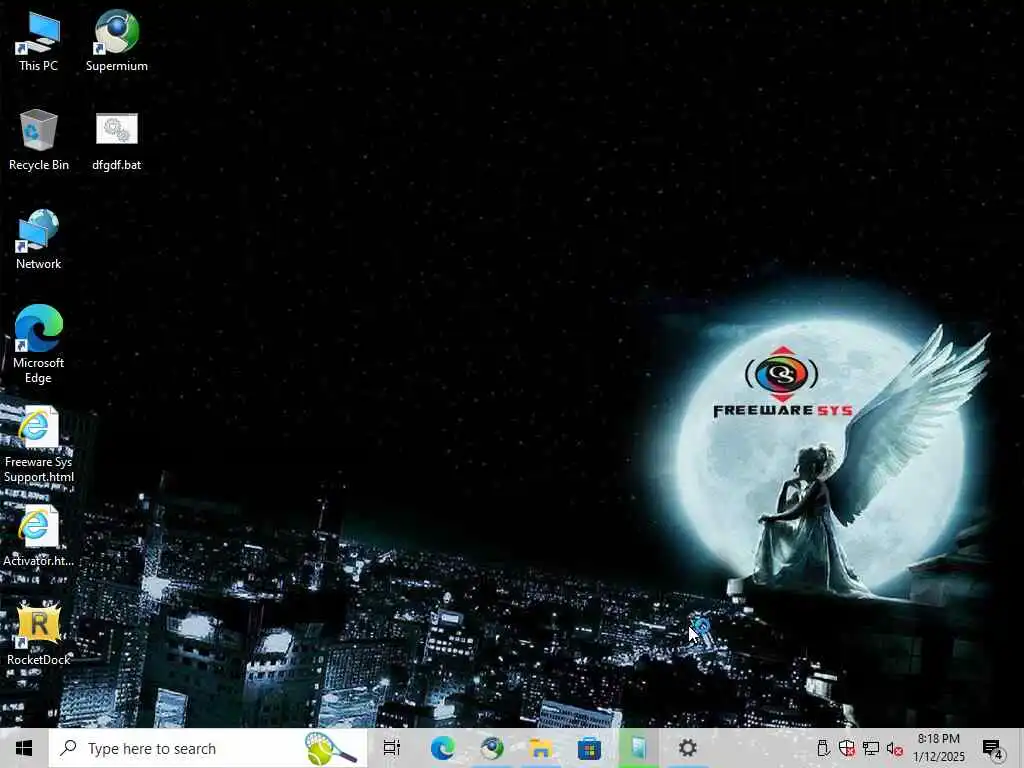Switch to the highlighted green taskbar app

(x=638, y=748)
